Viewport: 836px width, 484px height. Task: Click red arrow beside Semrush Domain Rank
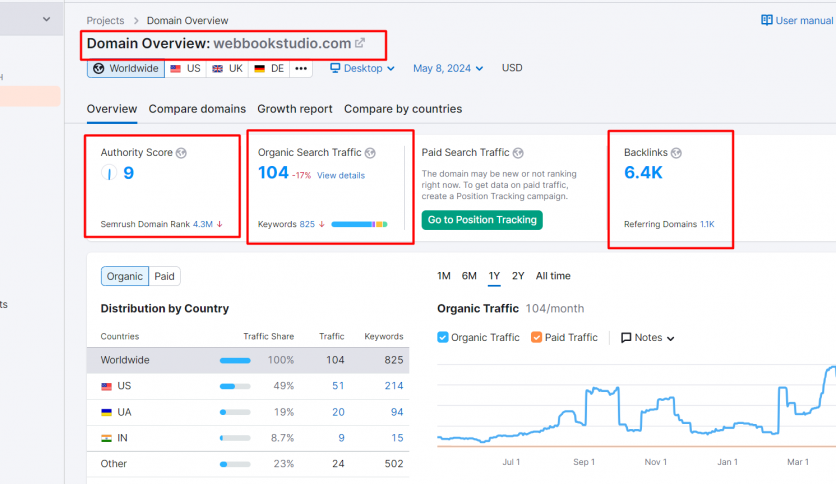point(219,224)
